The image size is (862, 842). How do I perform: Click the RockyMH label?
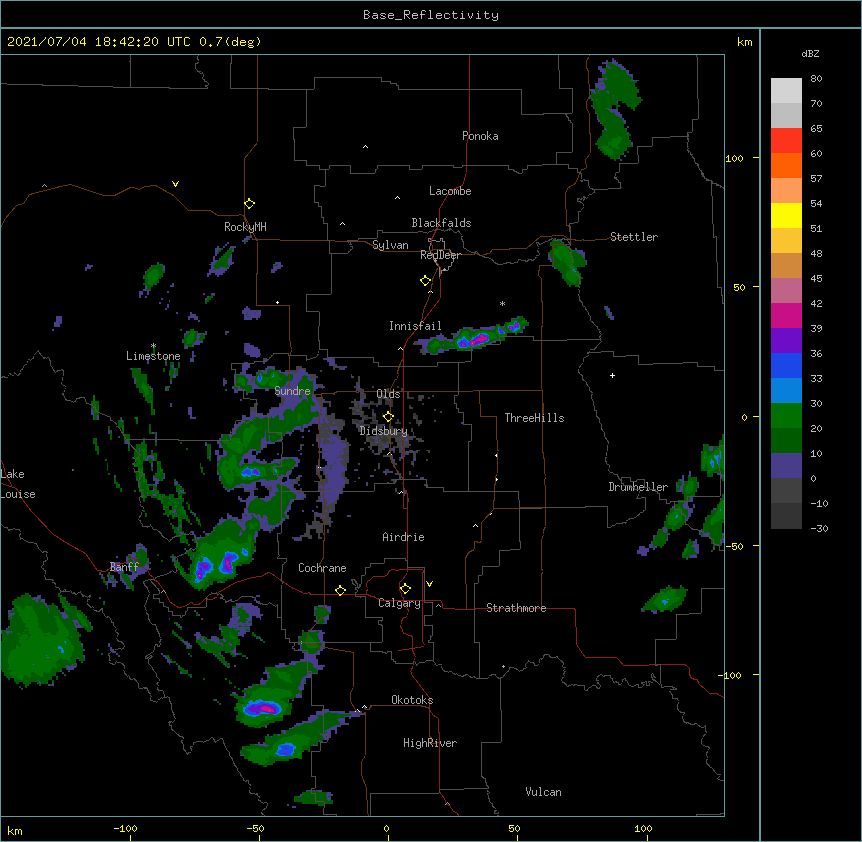[x=245, y=226]
